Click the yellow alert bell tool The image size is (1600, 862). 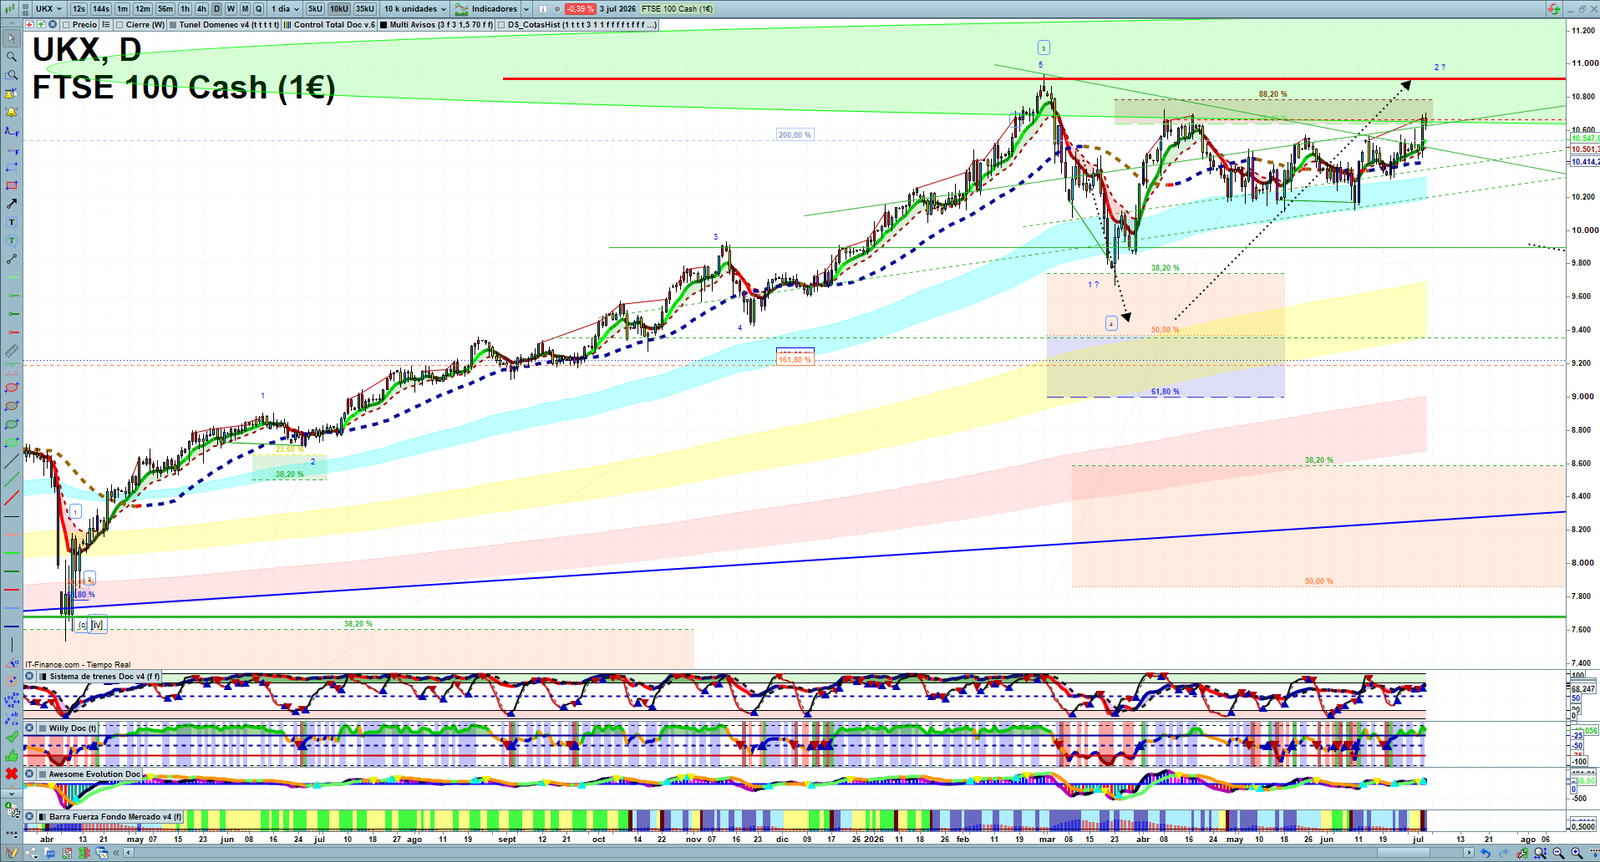coord(11,111)
